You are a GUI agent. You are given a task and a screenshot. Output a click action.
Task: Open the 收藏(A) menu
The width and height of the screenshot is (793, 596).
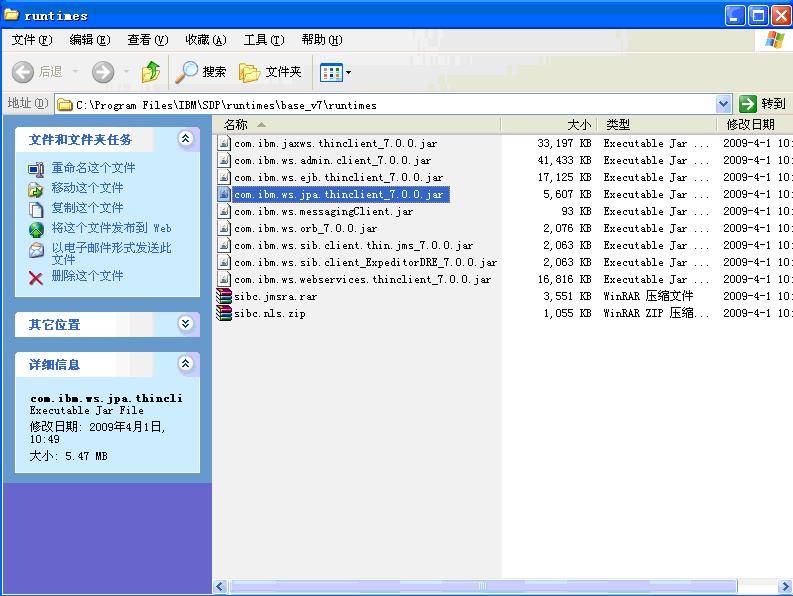click(x=206, y=39)
